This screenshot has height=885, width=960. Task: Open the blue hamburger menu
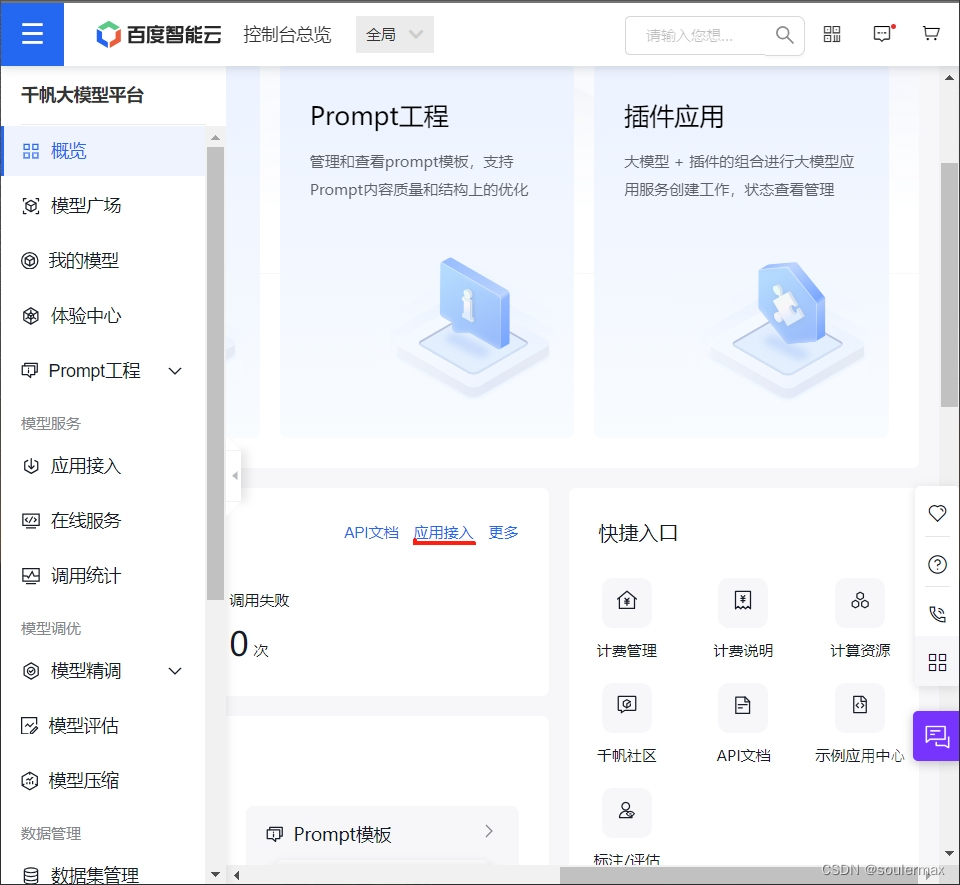pyautogui.click(x=32, y=34)
